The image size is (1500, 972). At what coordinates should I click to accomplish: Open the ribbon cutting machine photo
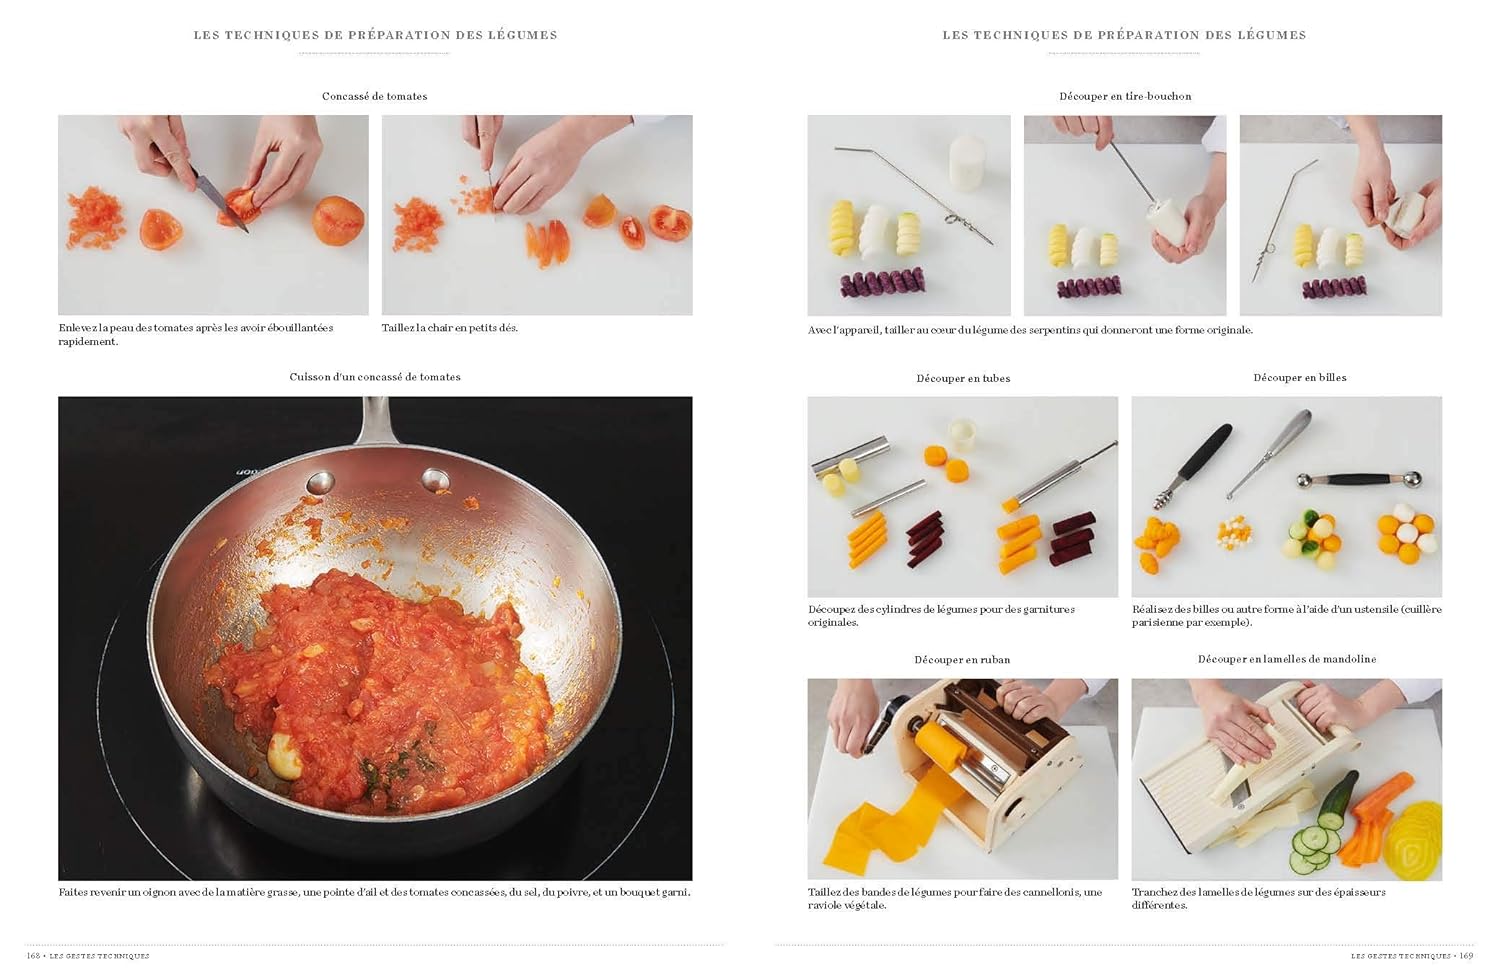click(x=963, y=779)
